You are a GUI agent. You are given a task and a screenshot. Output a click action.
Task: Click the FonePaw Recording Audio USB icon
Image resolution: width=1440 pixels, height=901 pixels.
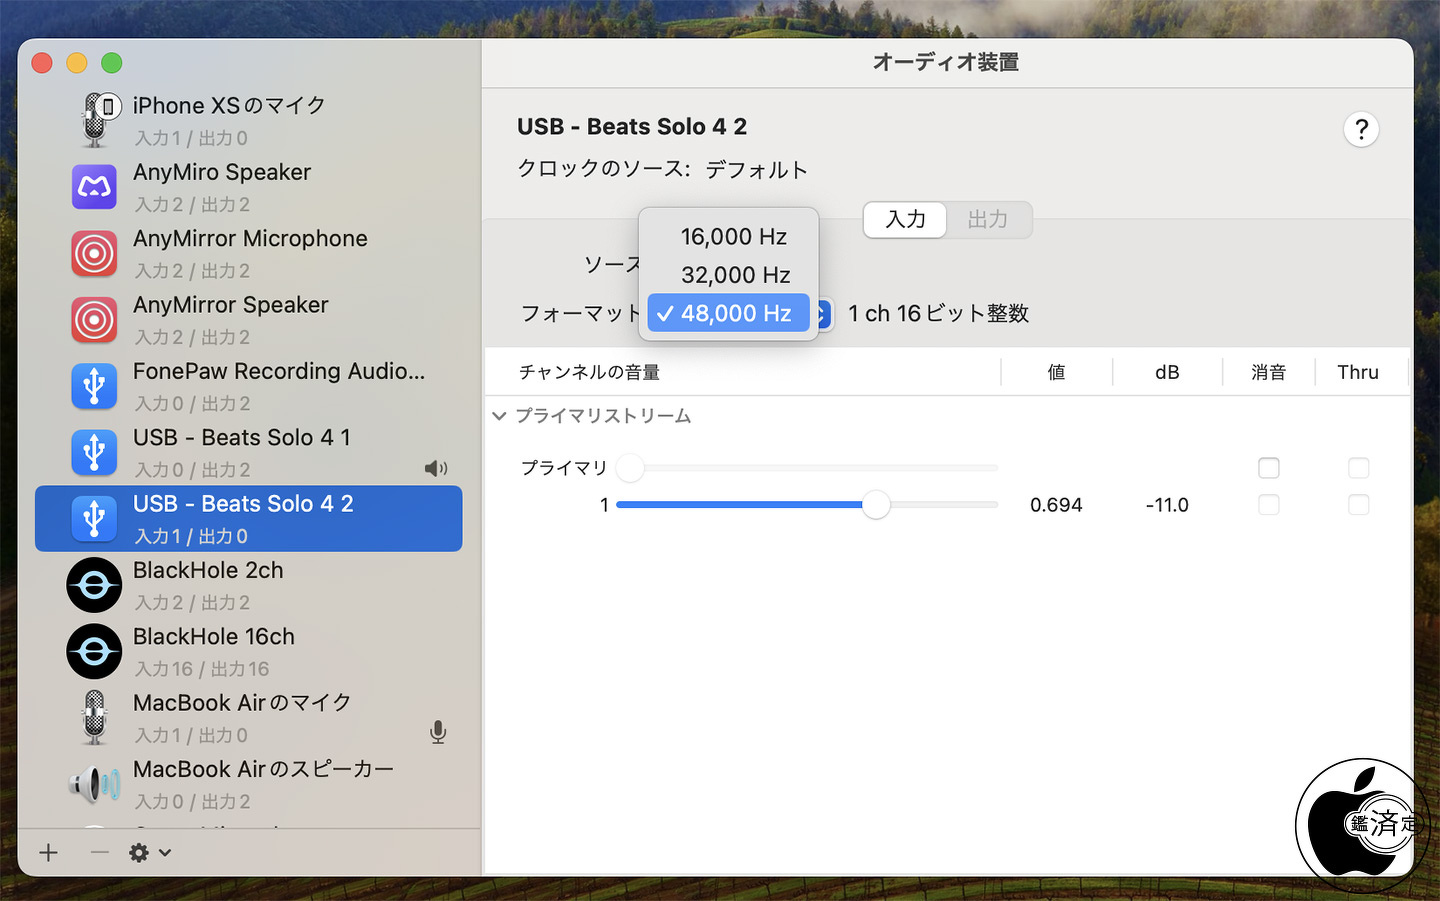(95, 386)
